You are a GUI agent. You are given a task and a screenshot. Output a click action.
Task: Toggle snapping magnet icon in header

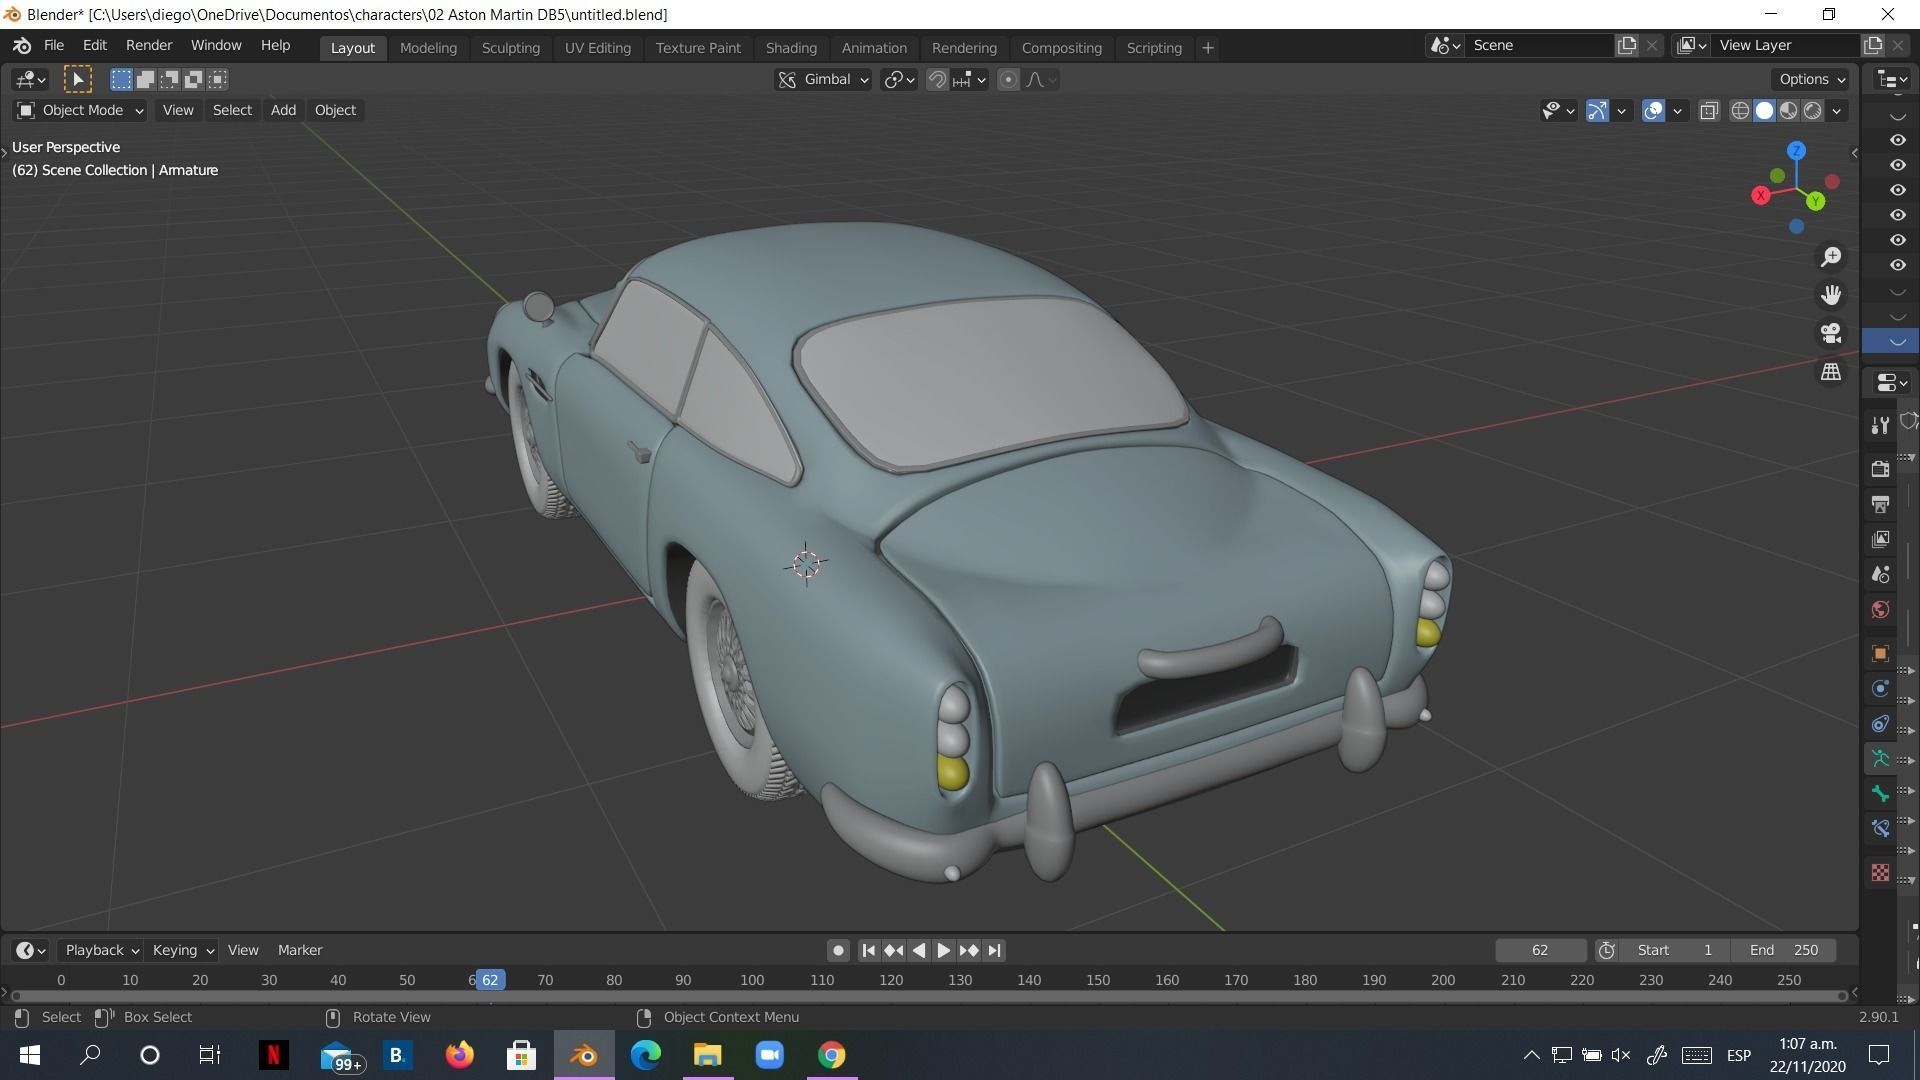click(x=937, y=80)
